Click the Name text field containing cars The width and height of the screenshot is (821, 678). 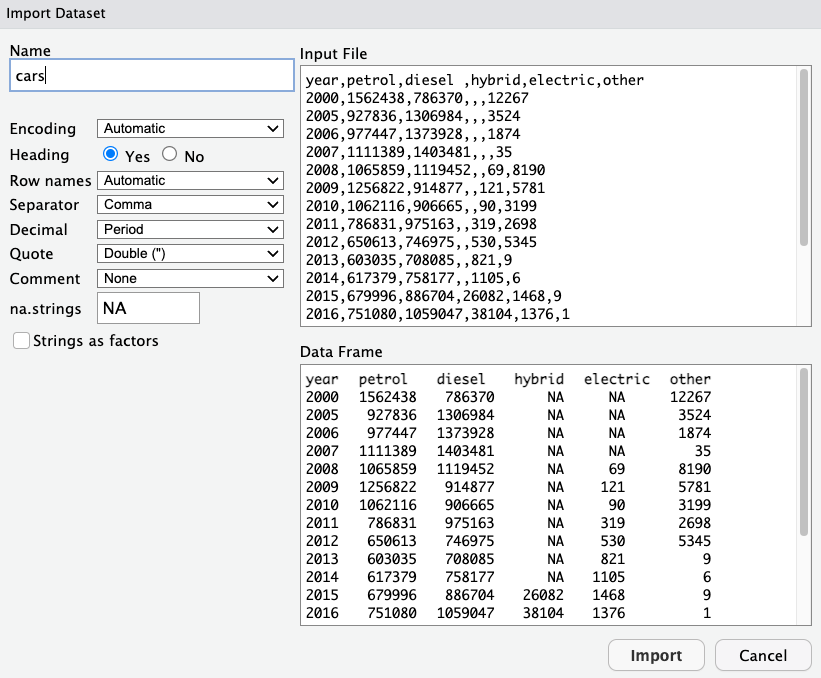[x=150, y=76]
